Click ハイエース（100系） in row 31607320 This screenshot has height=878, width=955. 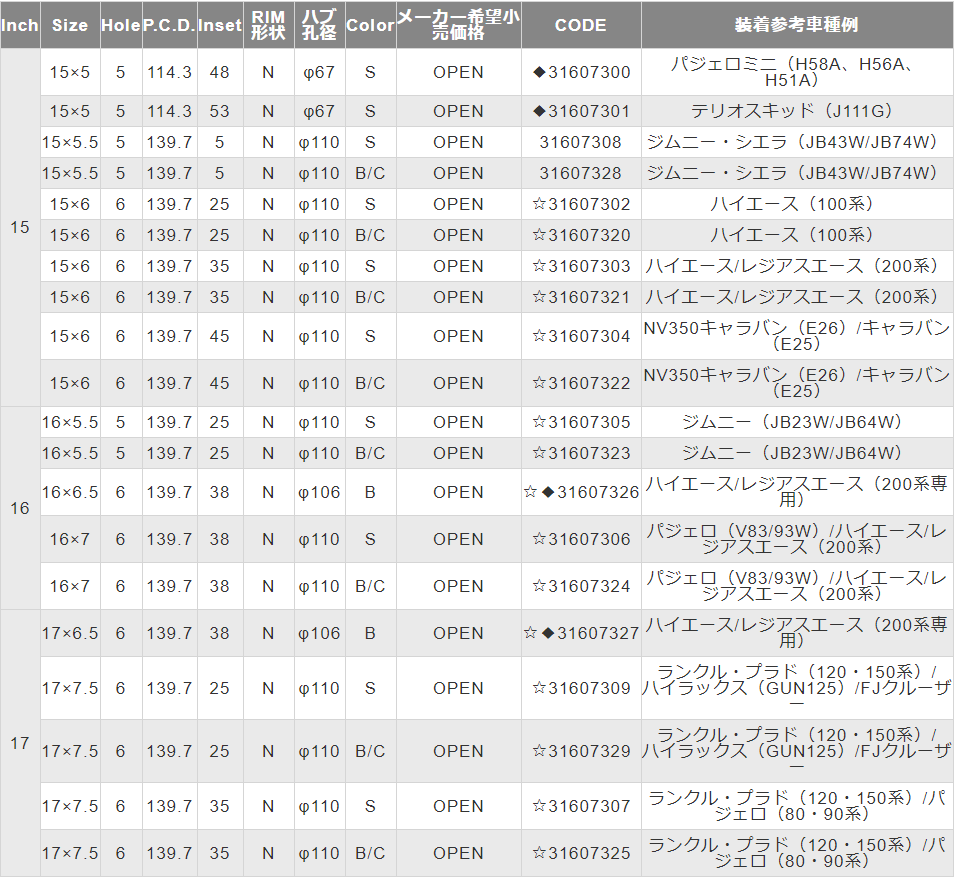pyautogui.click(x=797, y=236)
